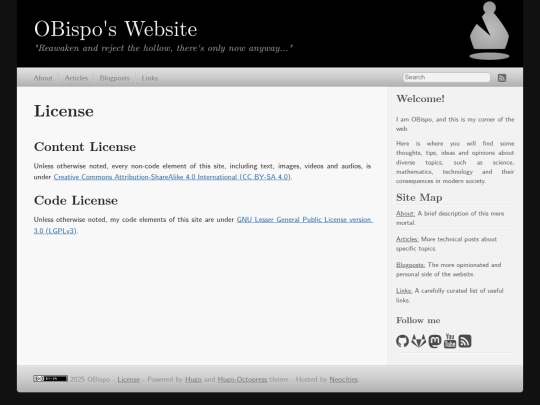Open the GitLab profile icon
Screen dimensions: 540x405
[x=418, y=341]
